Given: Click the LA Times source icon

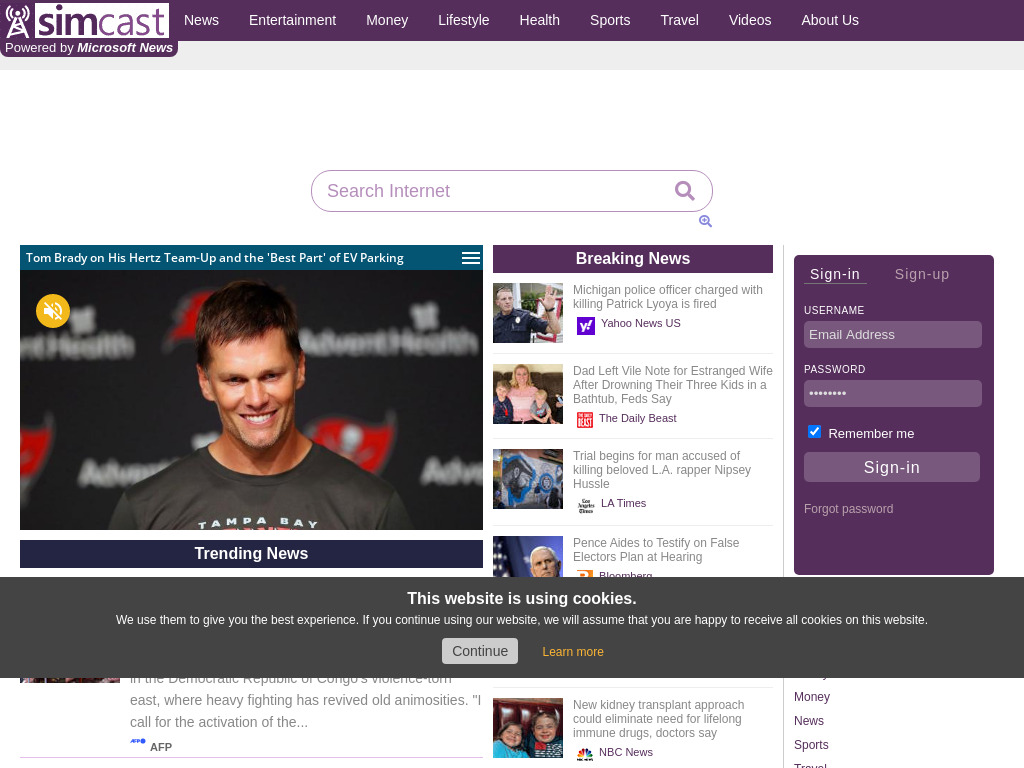Looking at the screenshot, I should [x=586, y=505].
